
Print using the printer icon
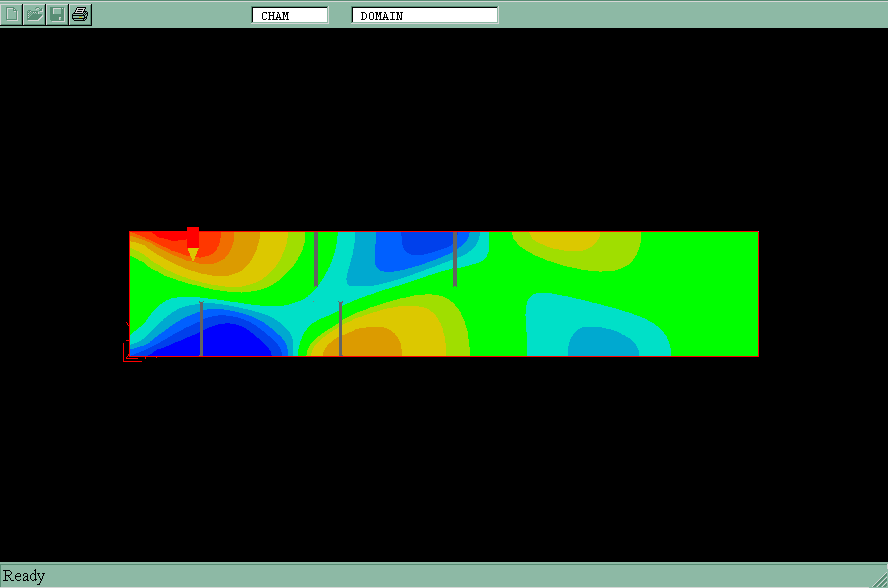pyautogui.click(x=80, y=14)
